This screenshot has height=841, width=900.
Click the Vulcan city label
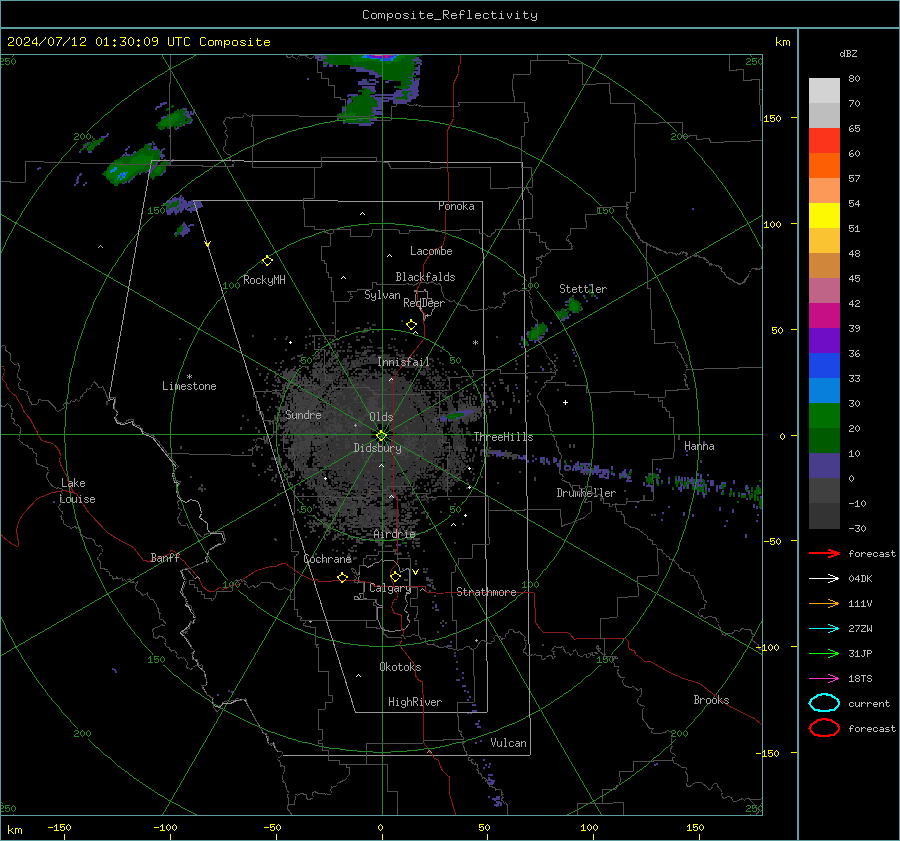click(508, 743)
